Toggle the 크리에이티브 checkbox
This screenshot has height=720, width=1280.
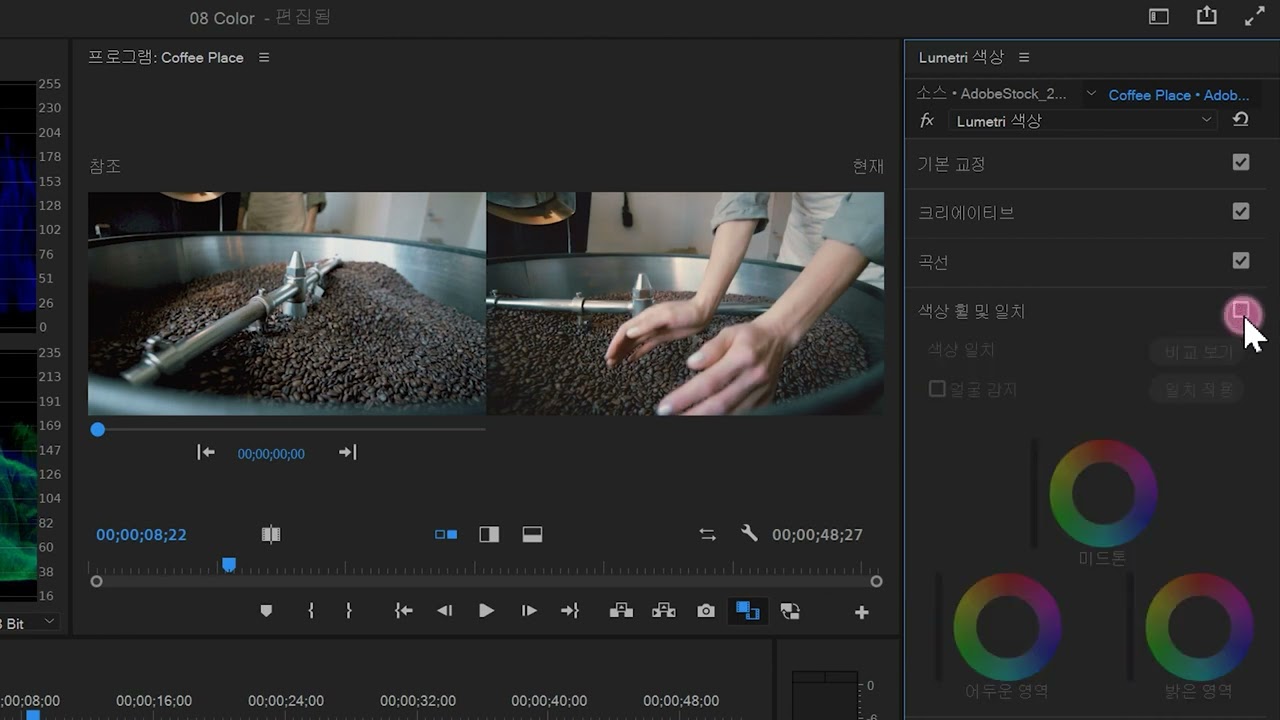pos(1241,212)
